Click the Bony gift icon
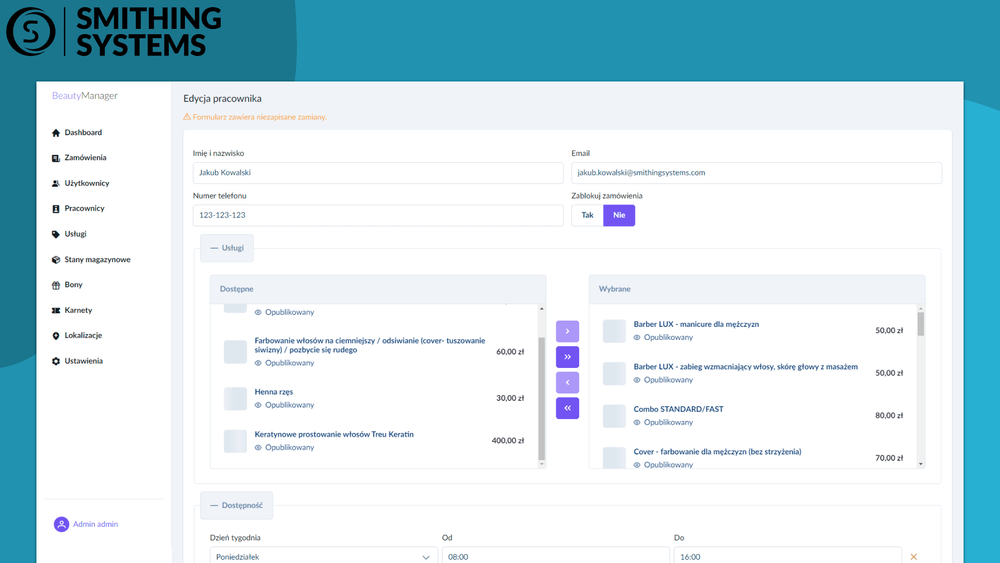Image resolution: width=1000 pixels, height=563 pixels. [x=55, y=285]
